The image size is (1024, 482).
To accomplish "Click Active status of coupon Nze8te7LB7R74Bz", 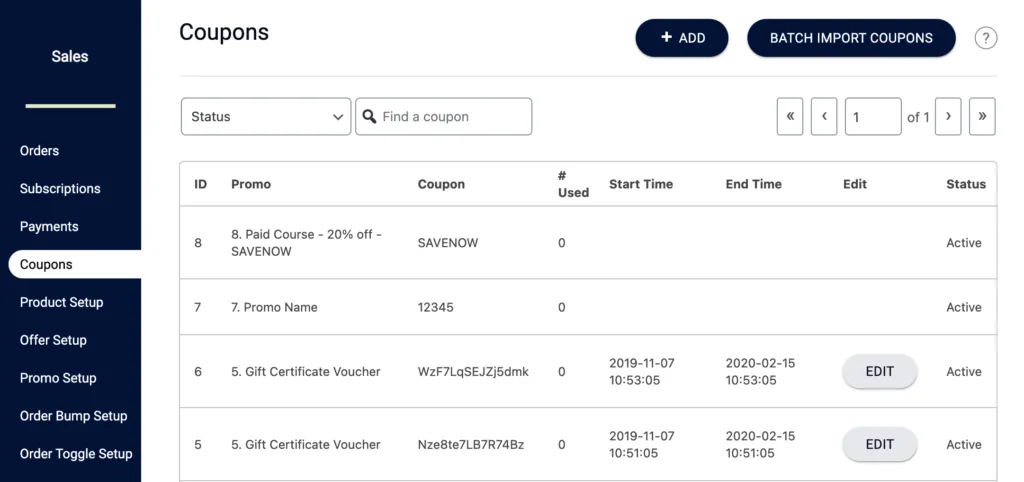I will [x=964, y=445].
